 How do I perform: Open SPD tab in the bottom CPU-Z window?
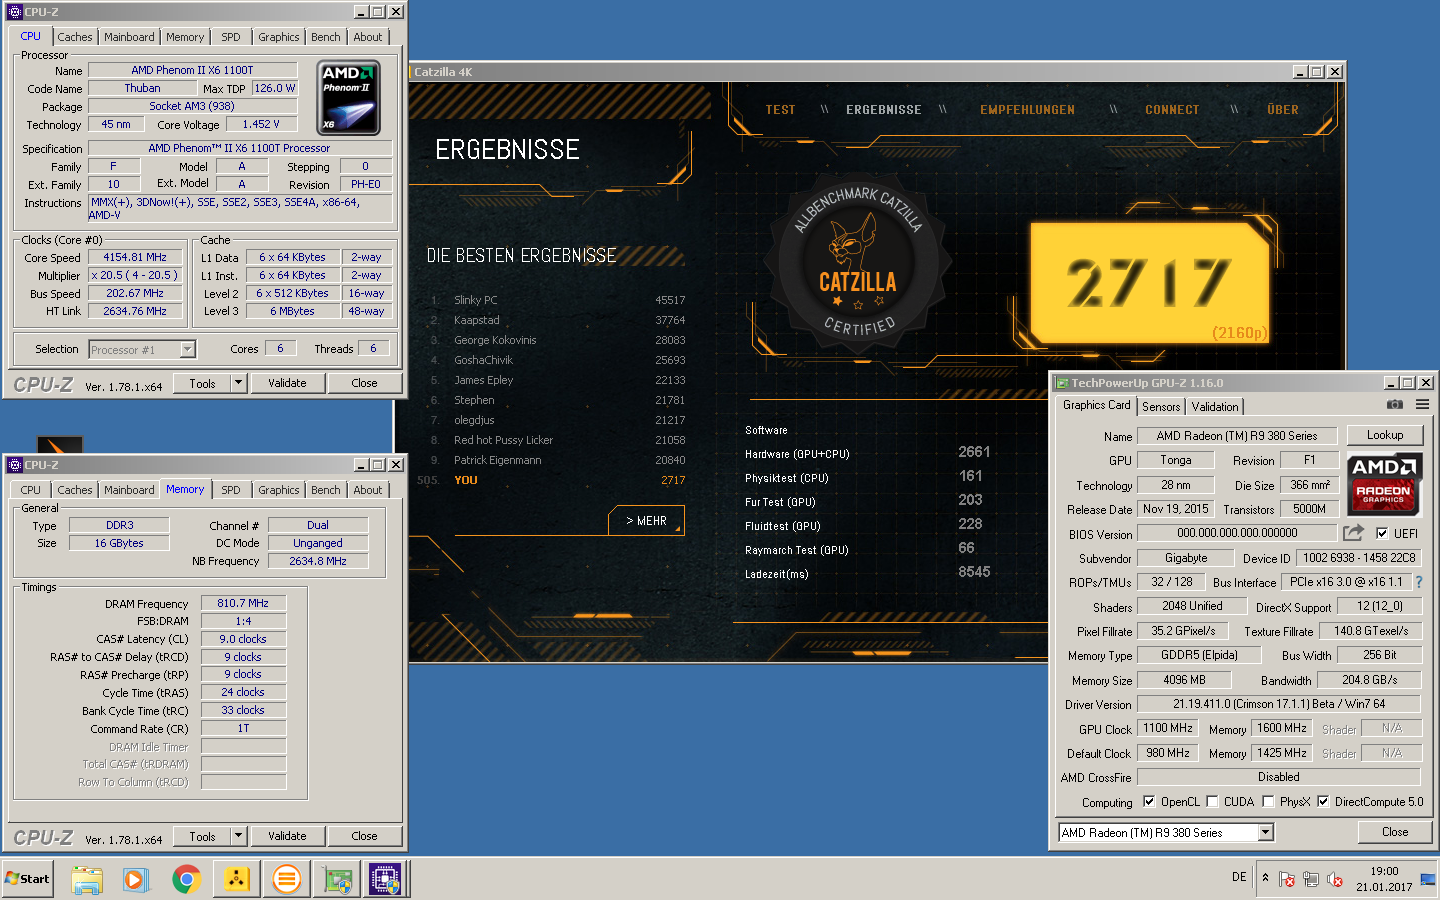click(231, 490)
